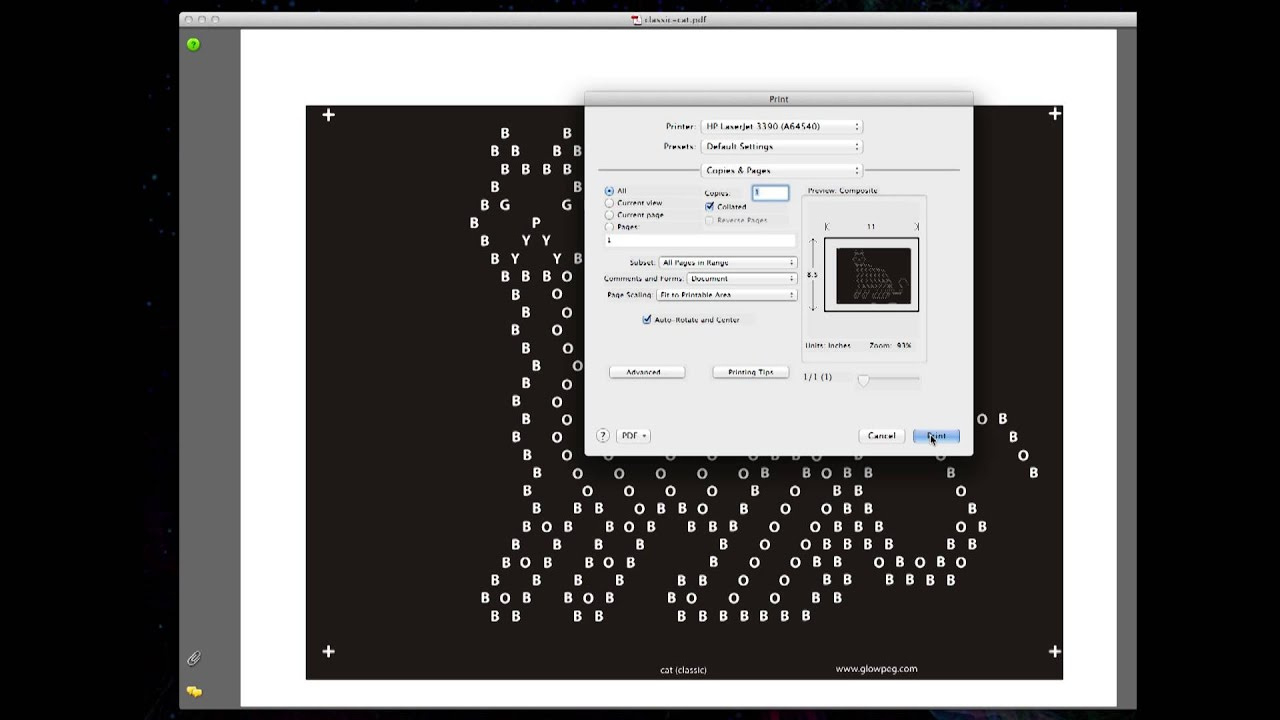Click inside the Copies input field
1280x720 pixels.
tap(770, 193)
